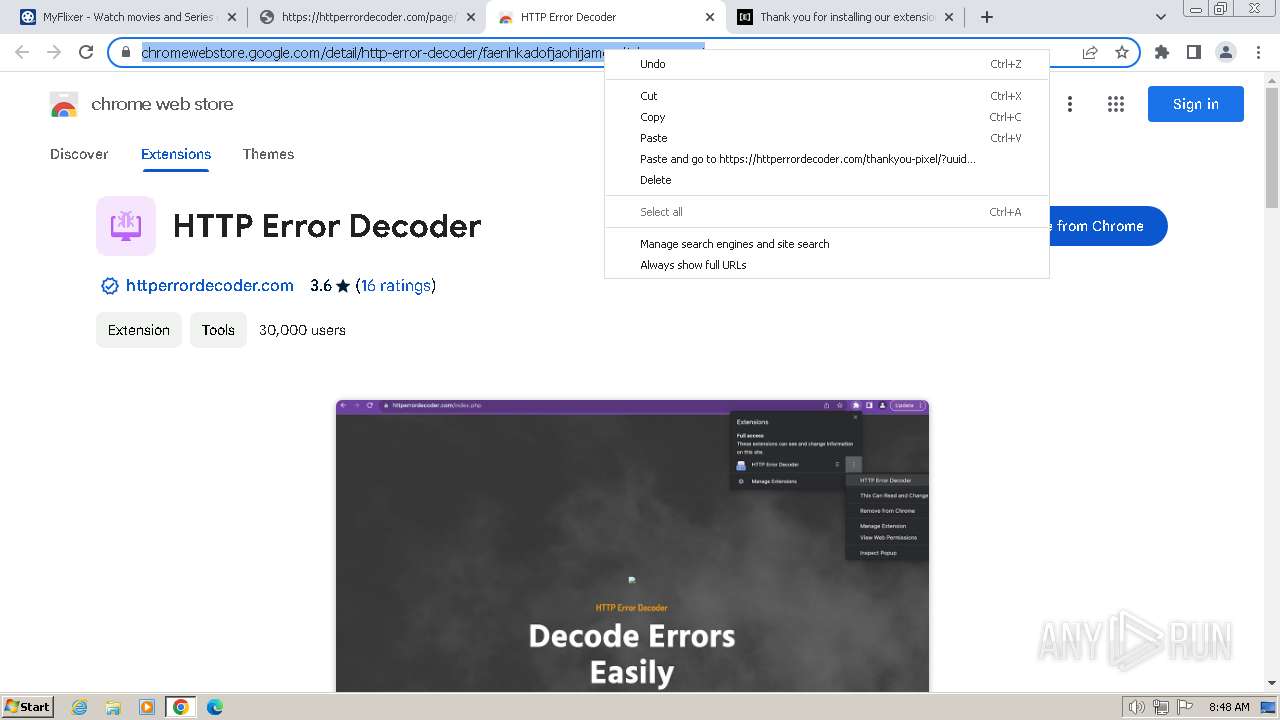Choose Delete in the context menu

click(x=827, y=180)
